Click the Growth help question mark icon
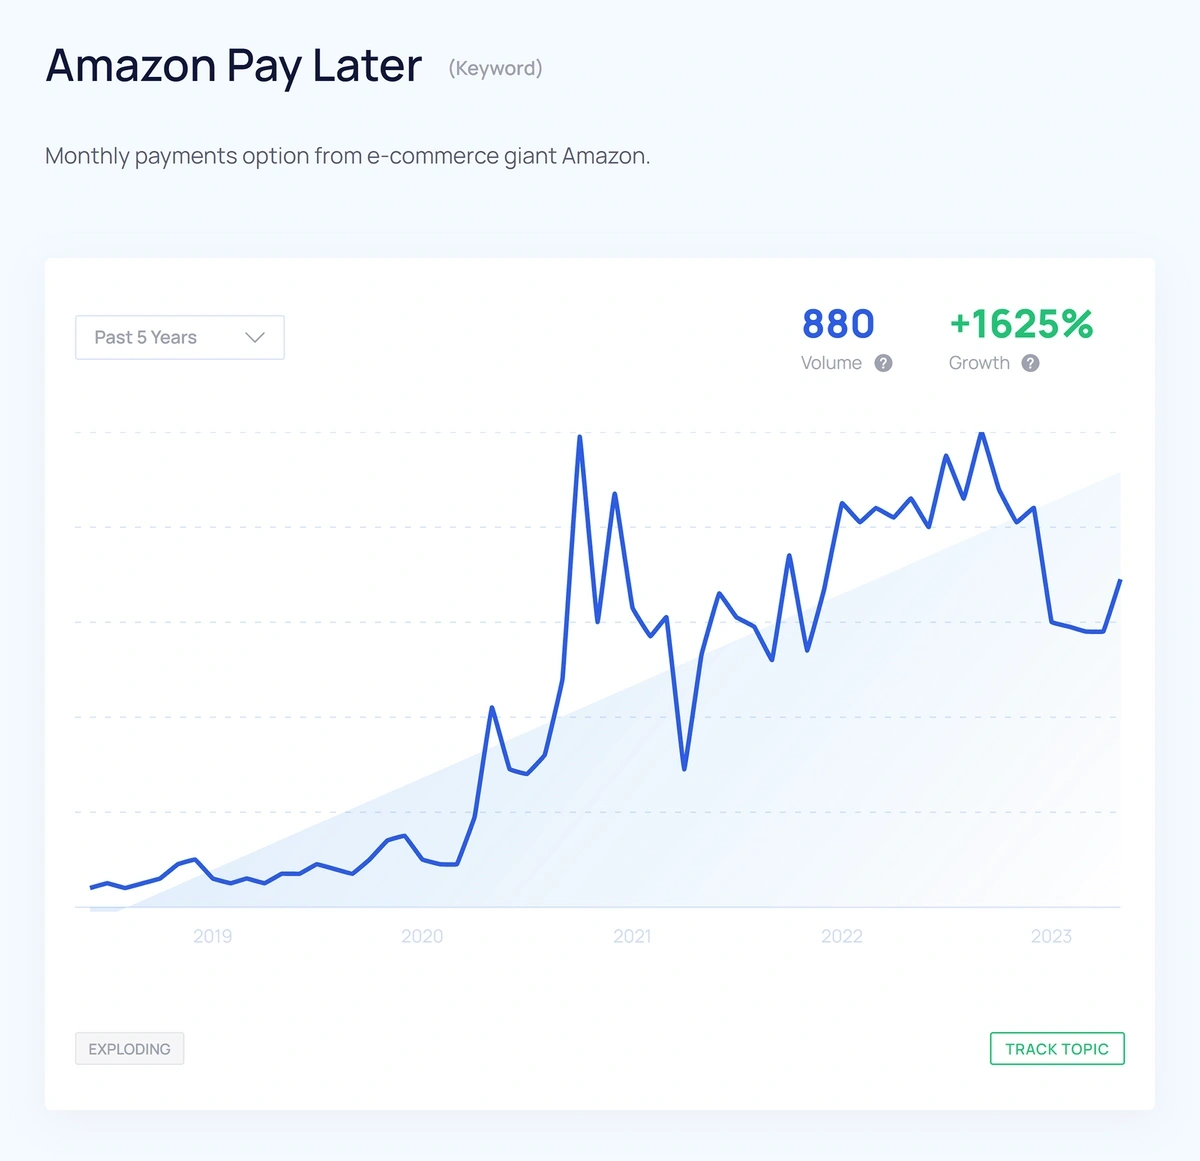Screen dimensions: 1200x1161 1031,363
